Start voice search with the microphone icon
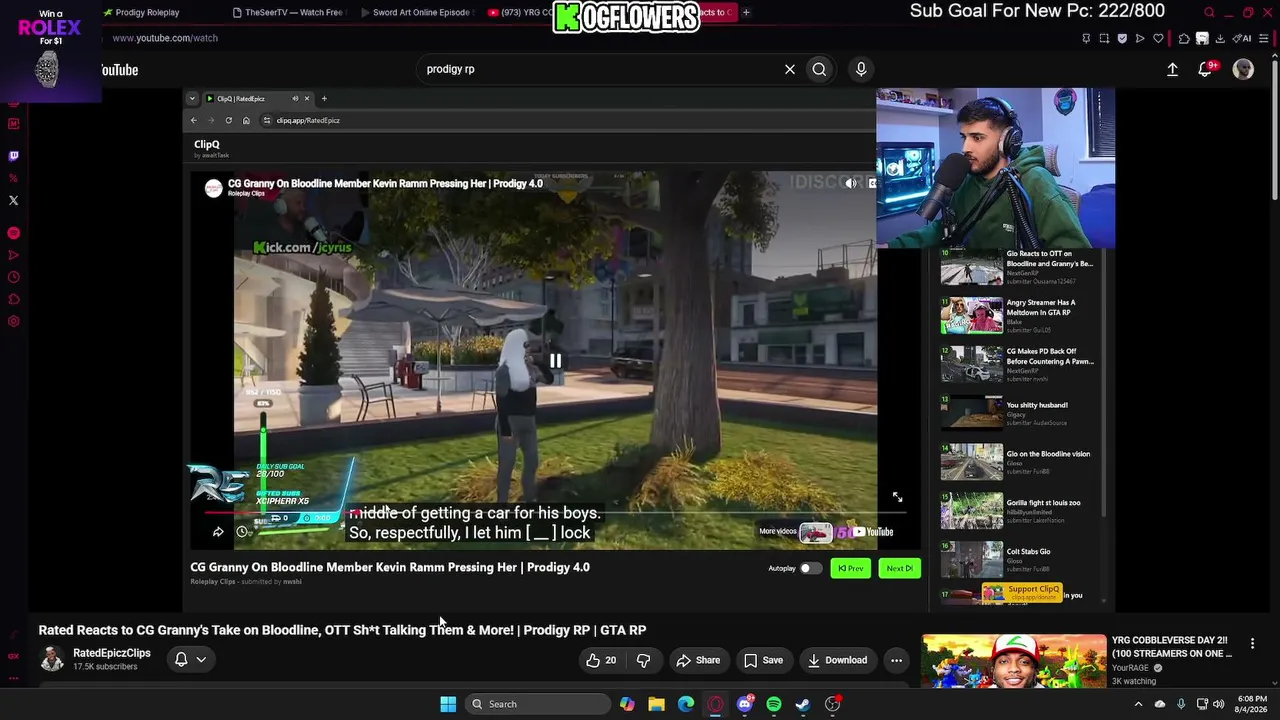Image resolution: width=1280 pixels, height=720 pixels. [x=861, y=69]
